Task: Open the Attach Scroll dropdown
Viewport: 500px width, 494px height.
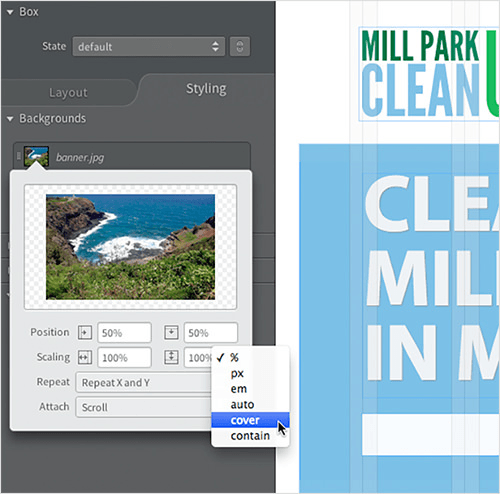Action: click(144, 407)
